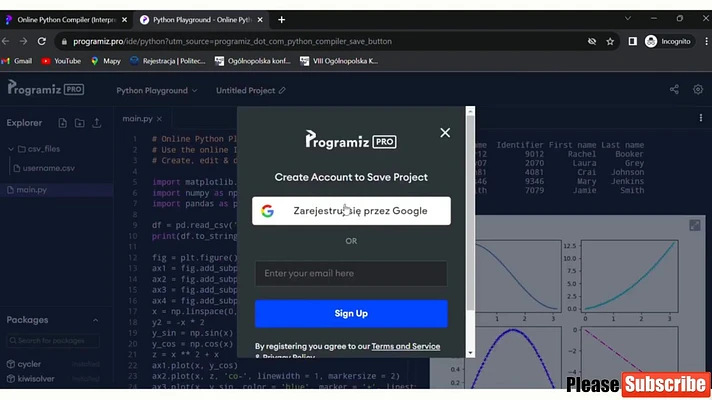
Task: Select main.py in Explorer
Action: coord(56,190)
